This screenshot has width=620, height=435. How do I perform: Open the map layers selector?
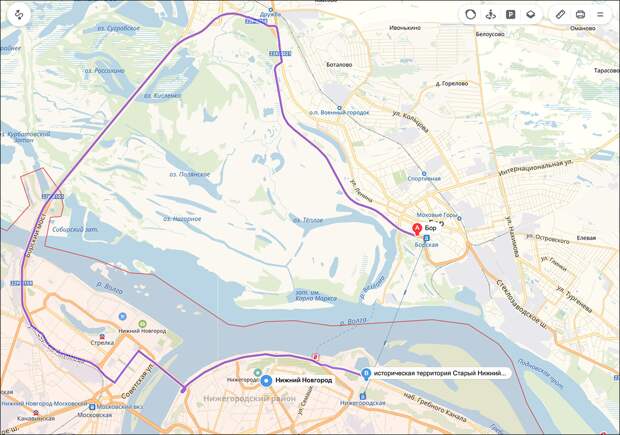[531, 15]
